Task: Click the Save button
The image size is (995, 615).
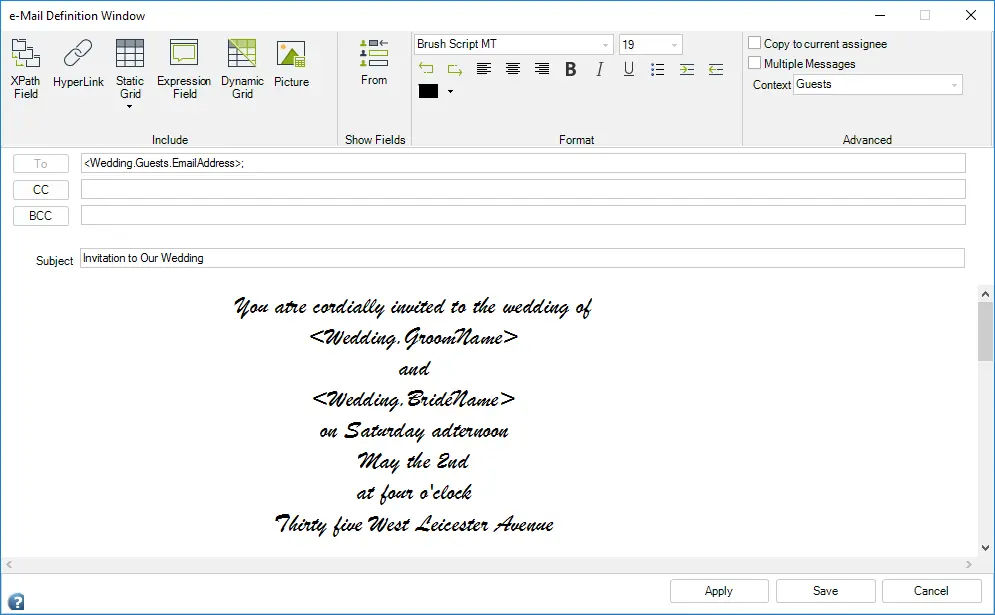Action: 826,591
